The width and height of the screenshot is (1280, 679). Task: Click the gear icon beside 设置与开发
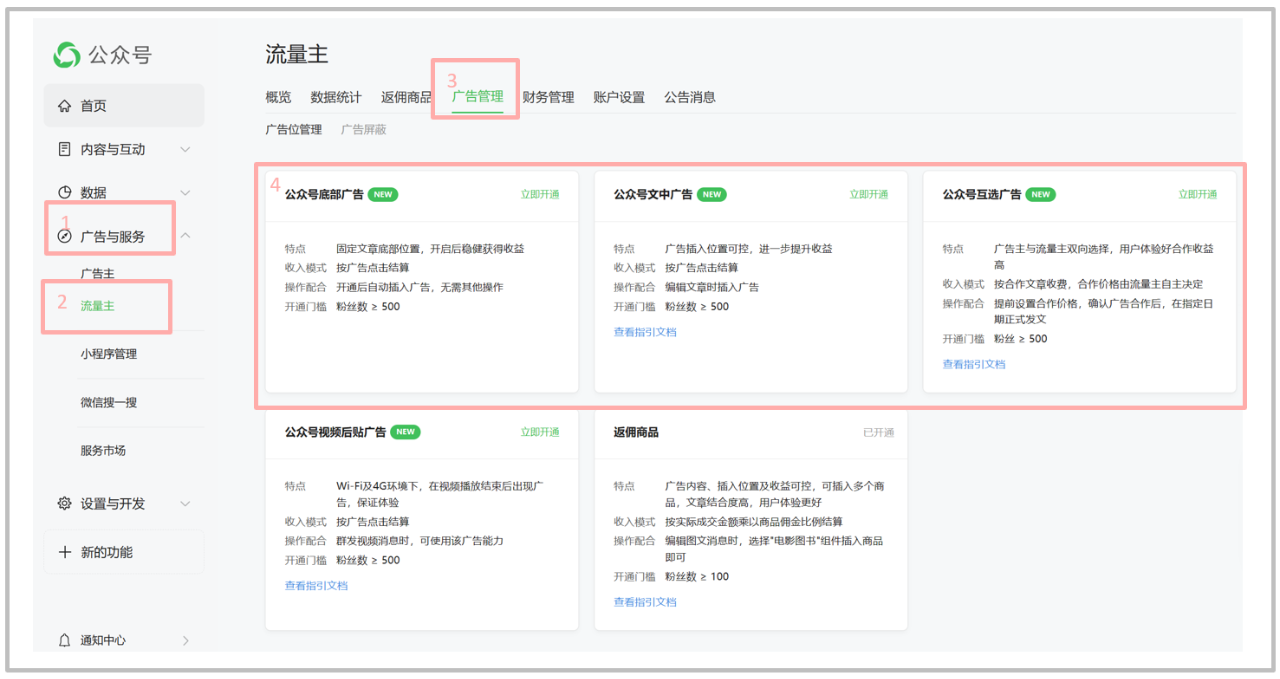pyautogui.click(x=65, y=503)
